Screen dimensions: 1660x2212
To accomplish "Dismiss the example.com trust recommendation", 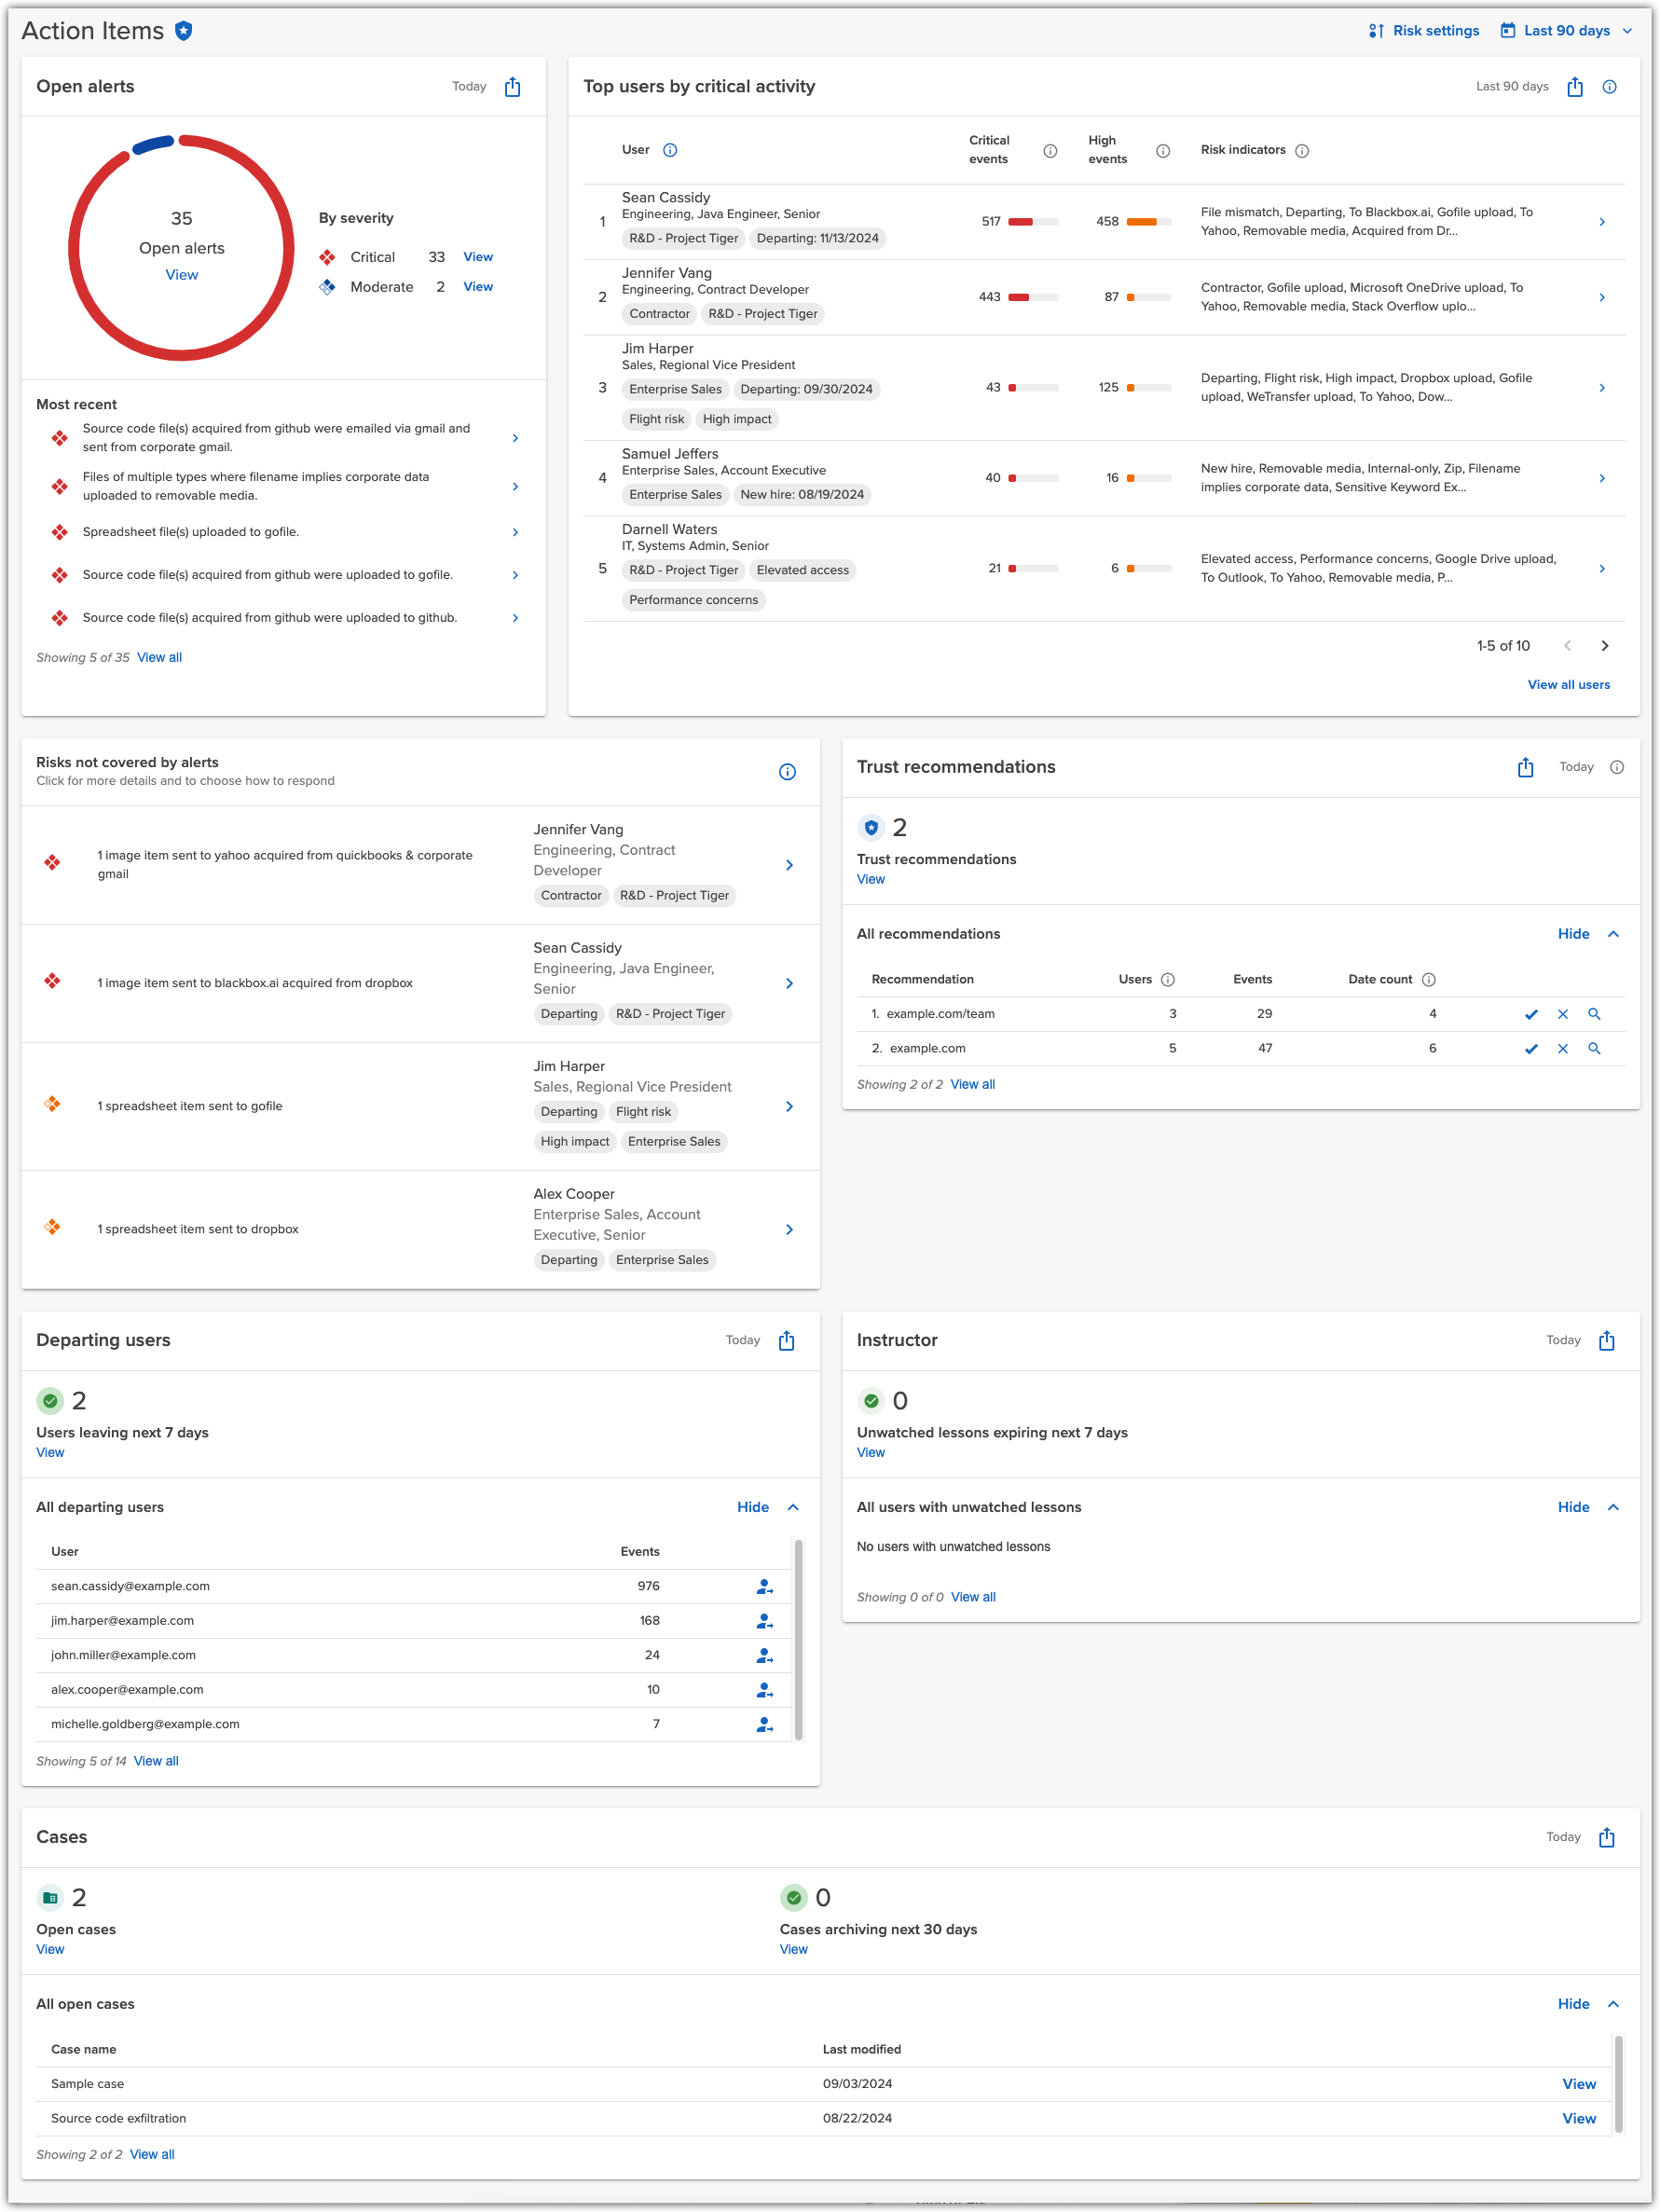I will tap(1563, 1048).
